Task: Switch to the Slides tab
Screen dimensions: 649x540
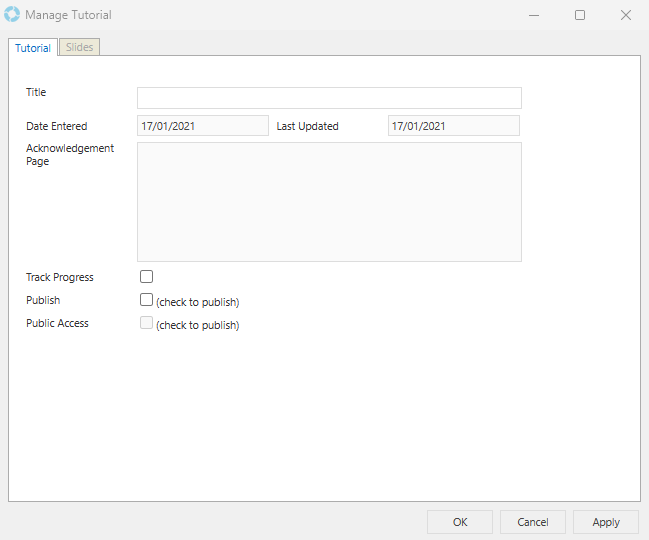Action: point(80,47)
